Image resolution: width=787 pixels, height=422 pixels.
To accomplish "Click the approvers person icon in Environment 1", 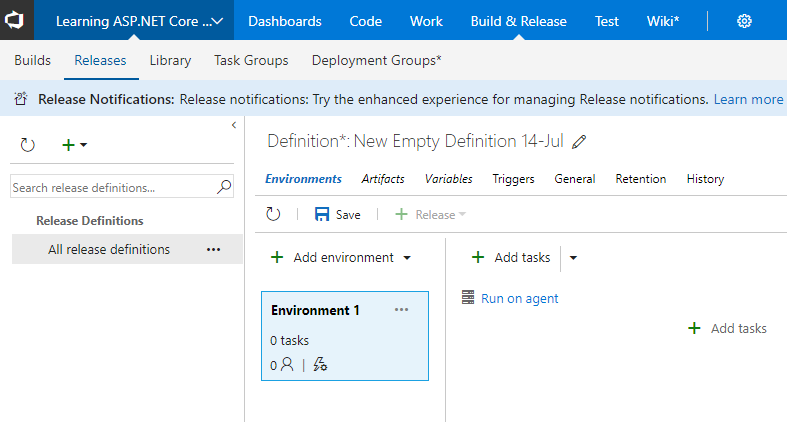I will [287, 364].
